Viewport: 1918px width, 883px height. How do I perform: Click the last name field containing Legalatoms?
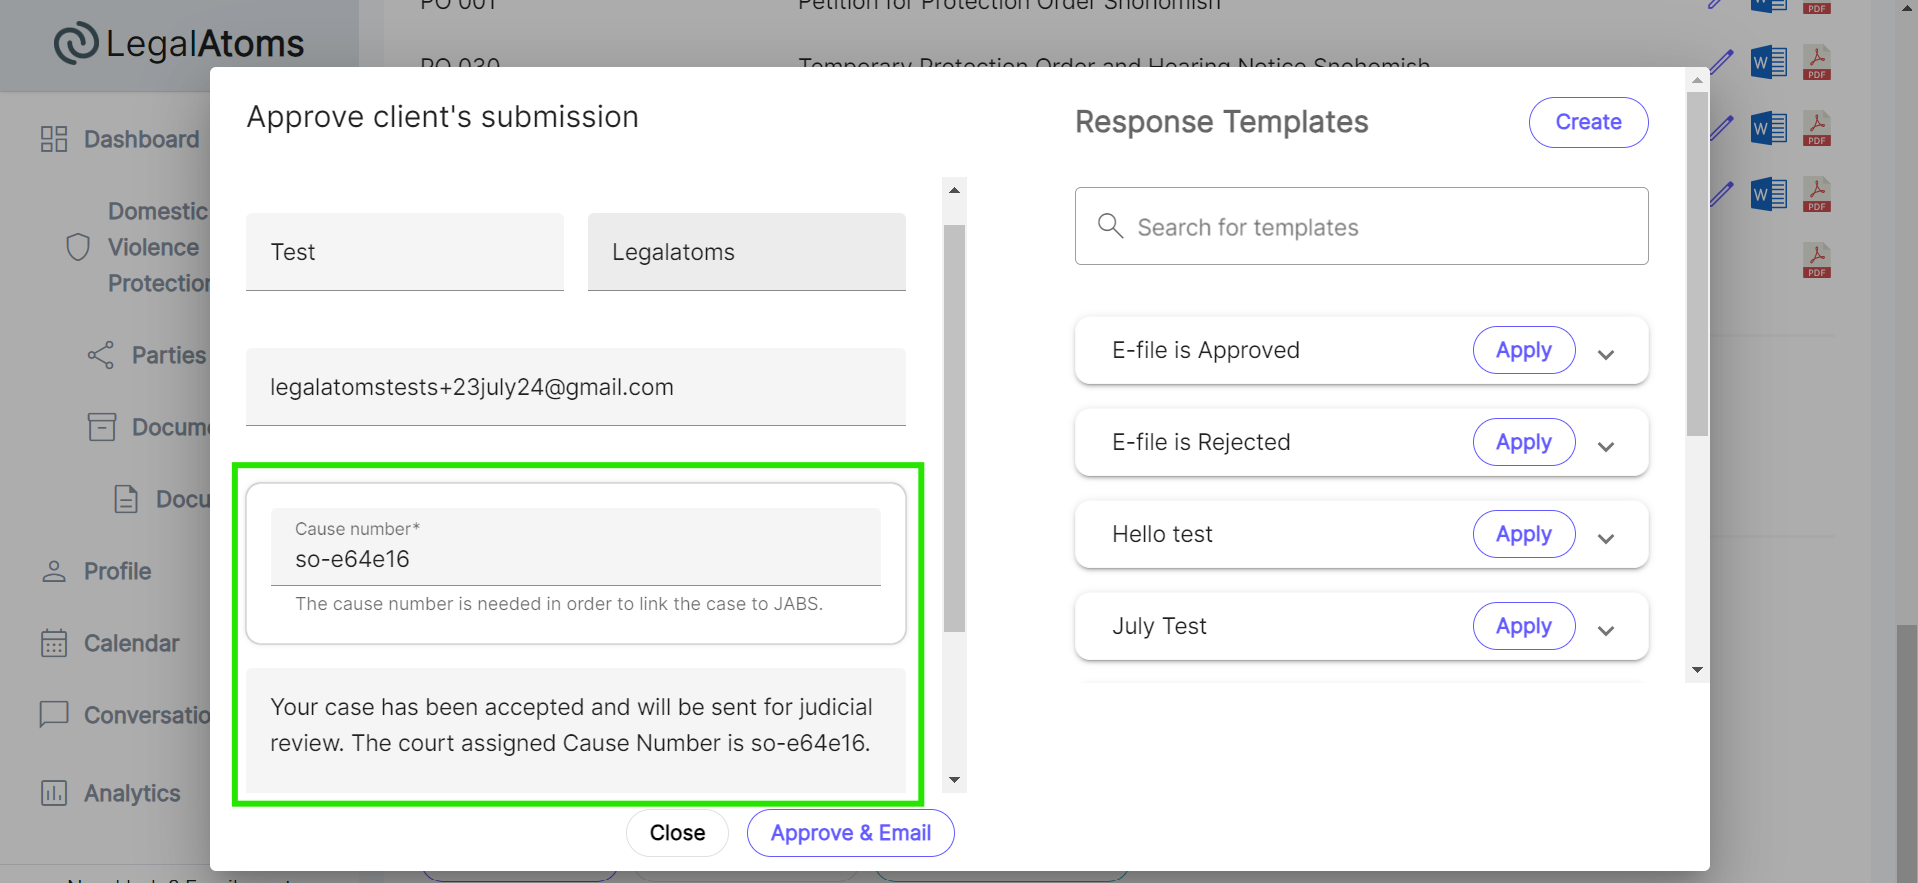pos(747,252)
